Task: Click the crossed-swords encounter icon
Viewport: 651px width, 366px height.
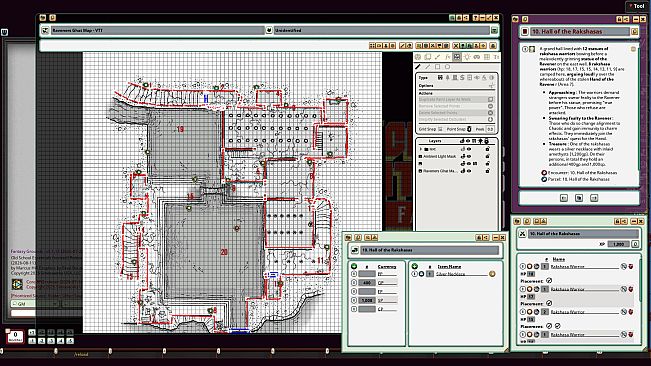Action: coord(522,234)
